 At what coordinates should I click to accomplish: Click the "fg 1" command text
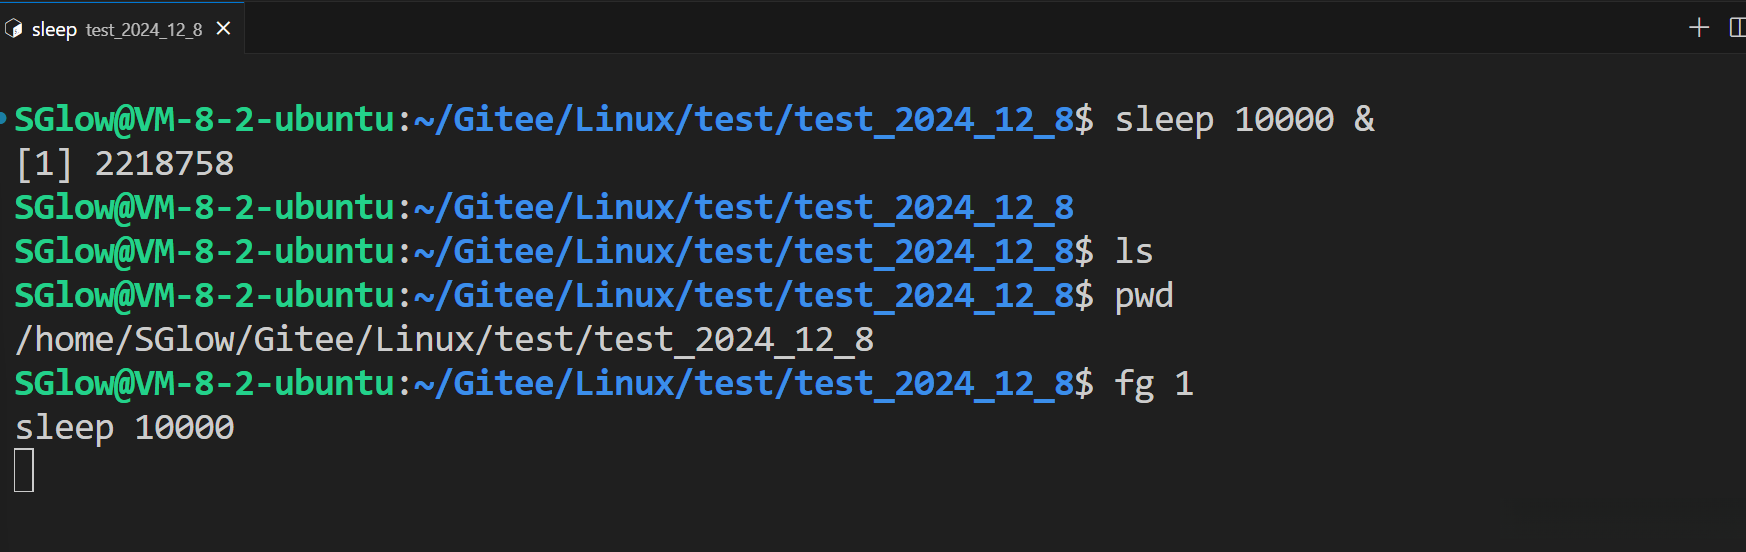tap(1154, 384)
